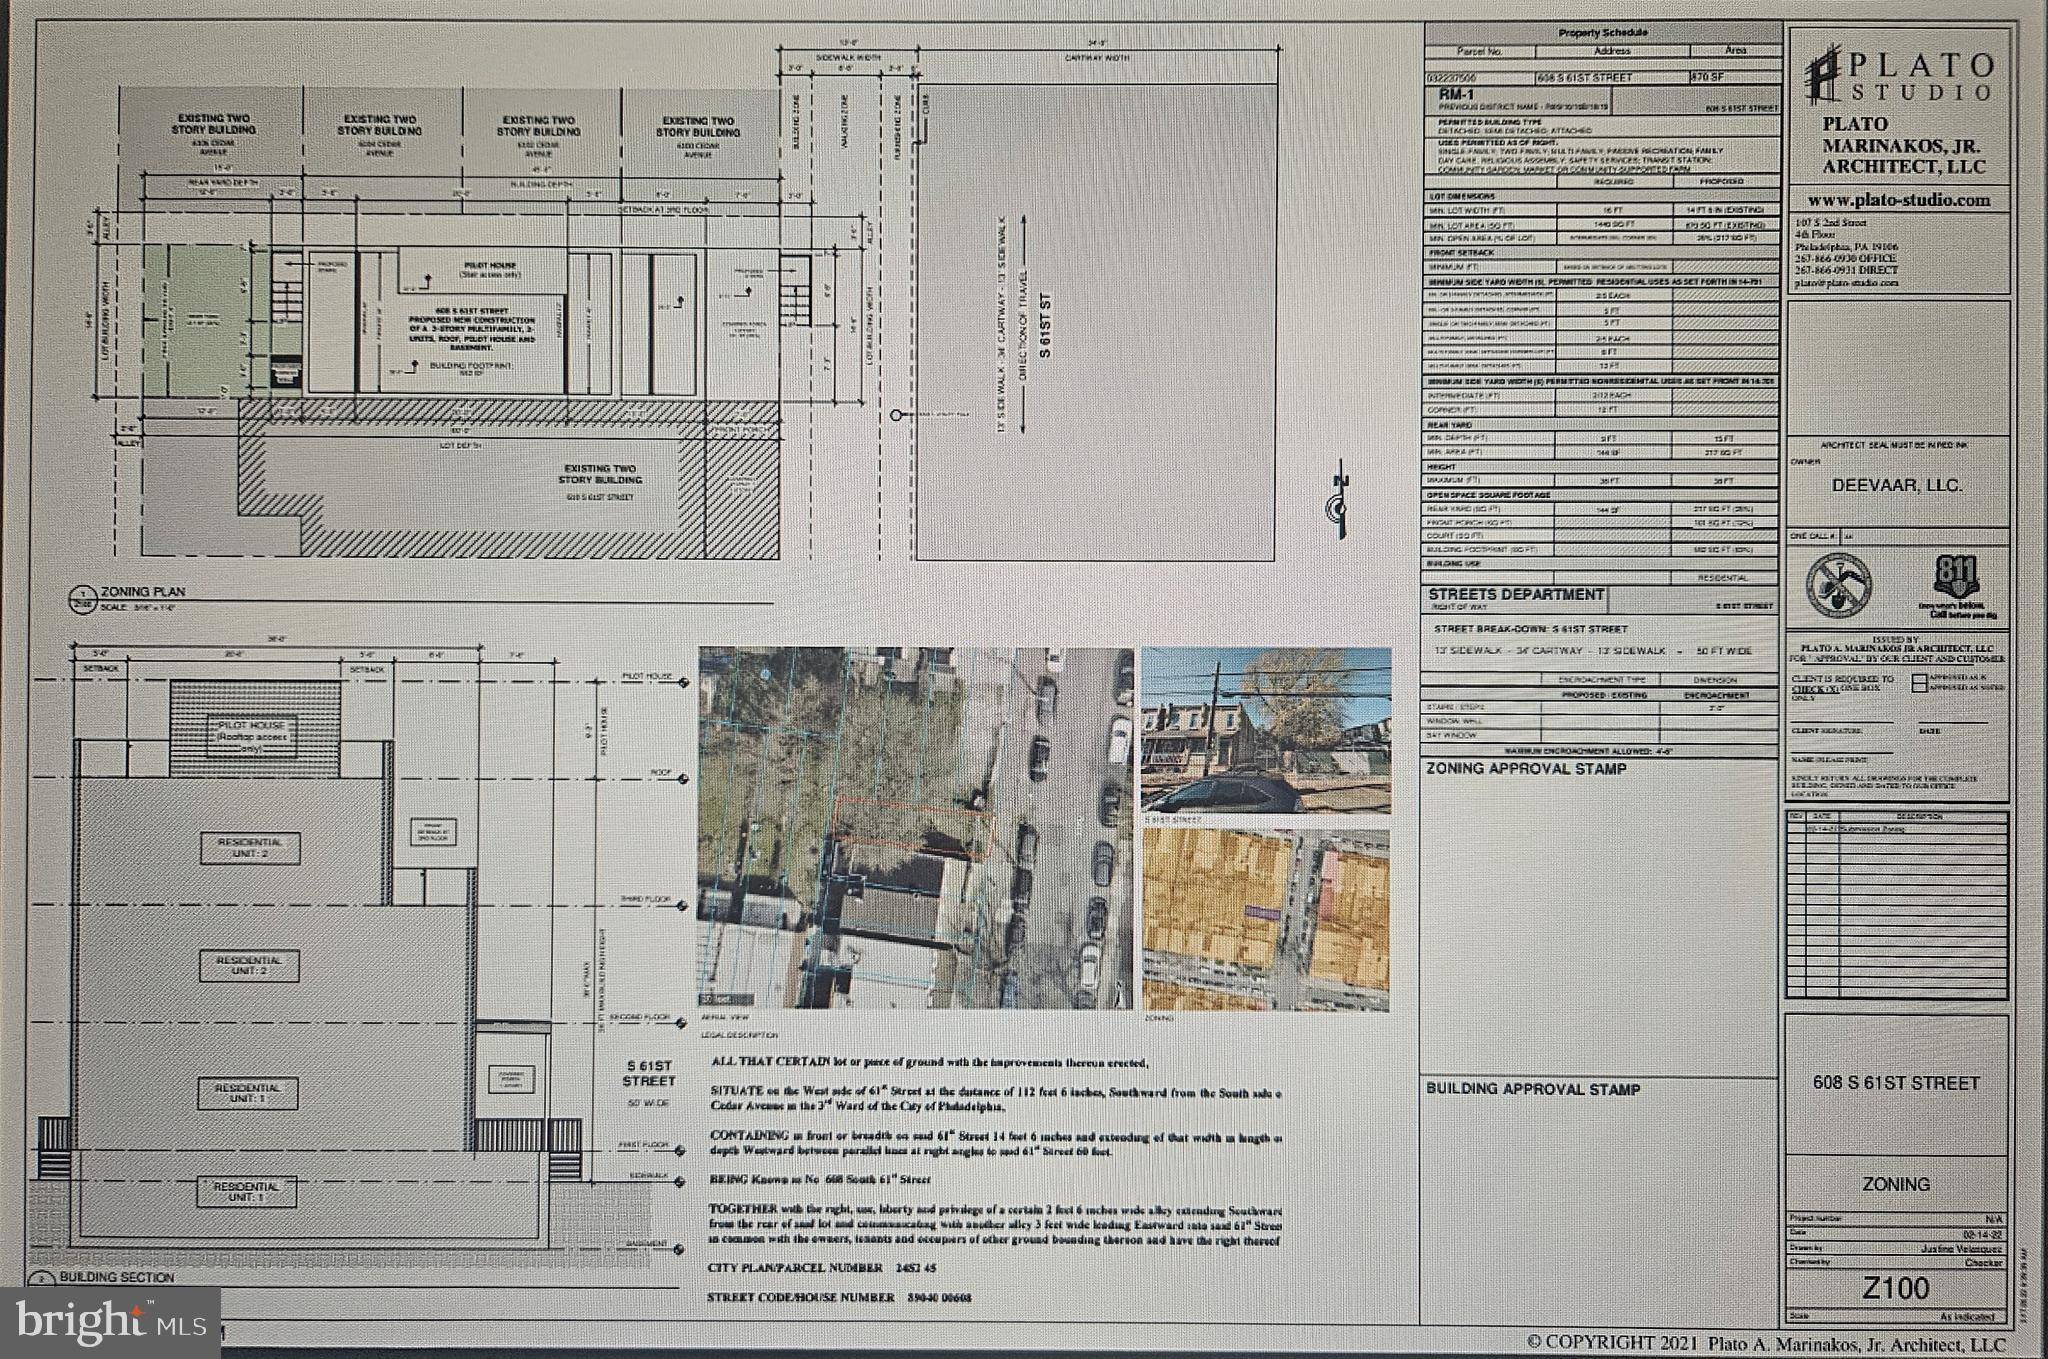Click the 'REAR YARD' section row
Screen dimensions: 2048x1359
point(1602,424)
